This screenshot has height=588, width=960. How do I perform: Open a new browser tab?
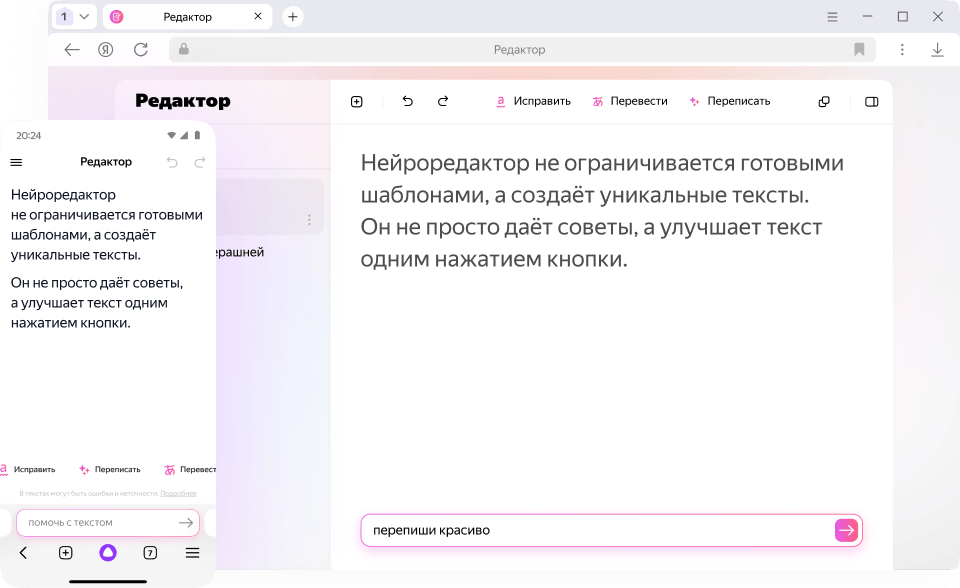click(293, 17)
